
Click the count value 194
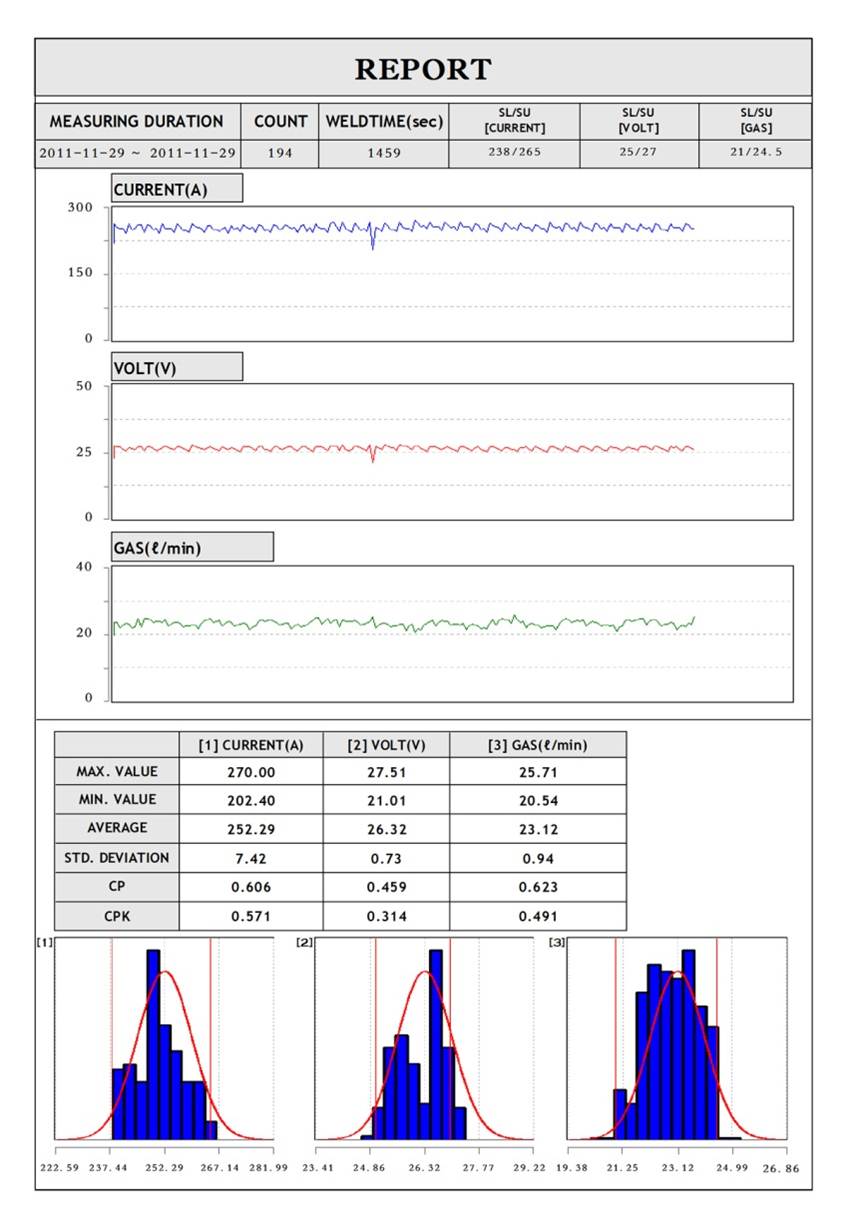pos(280,154)
